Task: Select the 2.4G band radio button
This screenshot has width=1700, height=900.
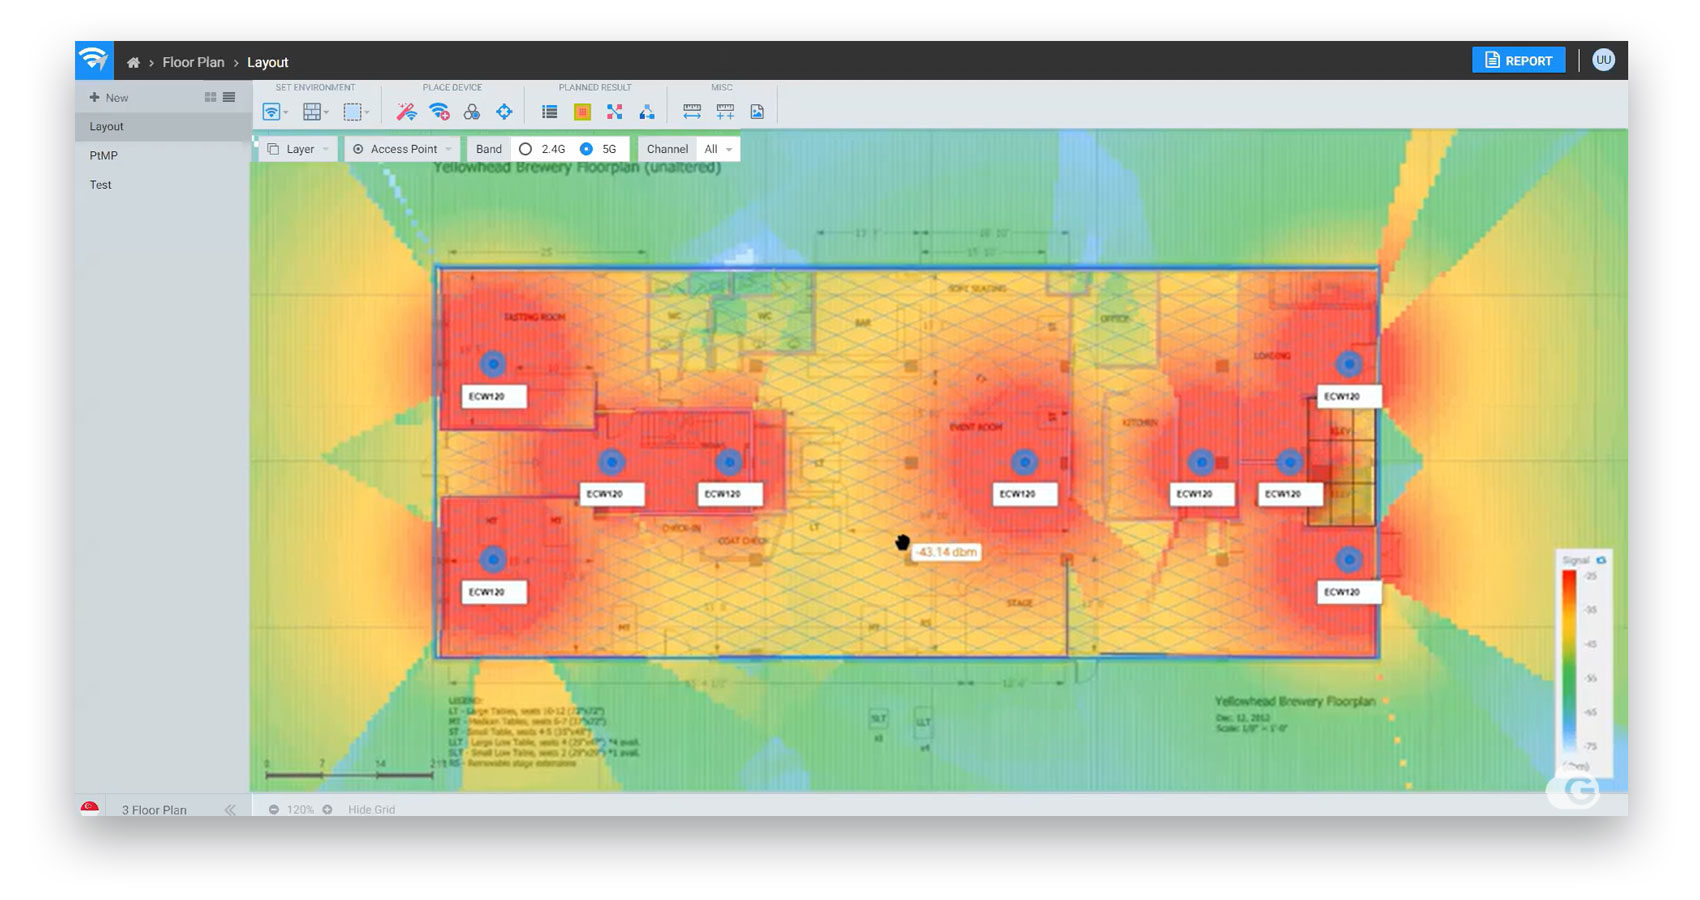Action: tap(526, 149)
